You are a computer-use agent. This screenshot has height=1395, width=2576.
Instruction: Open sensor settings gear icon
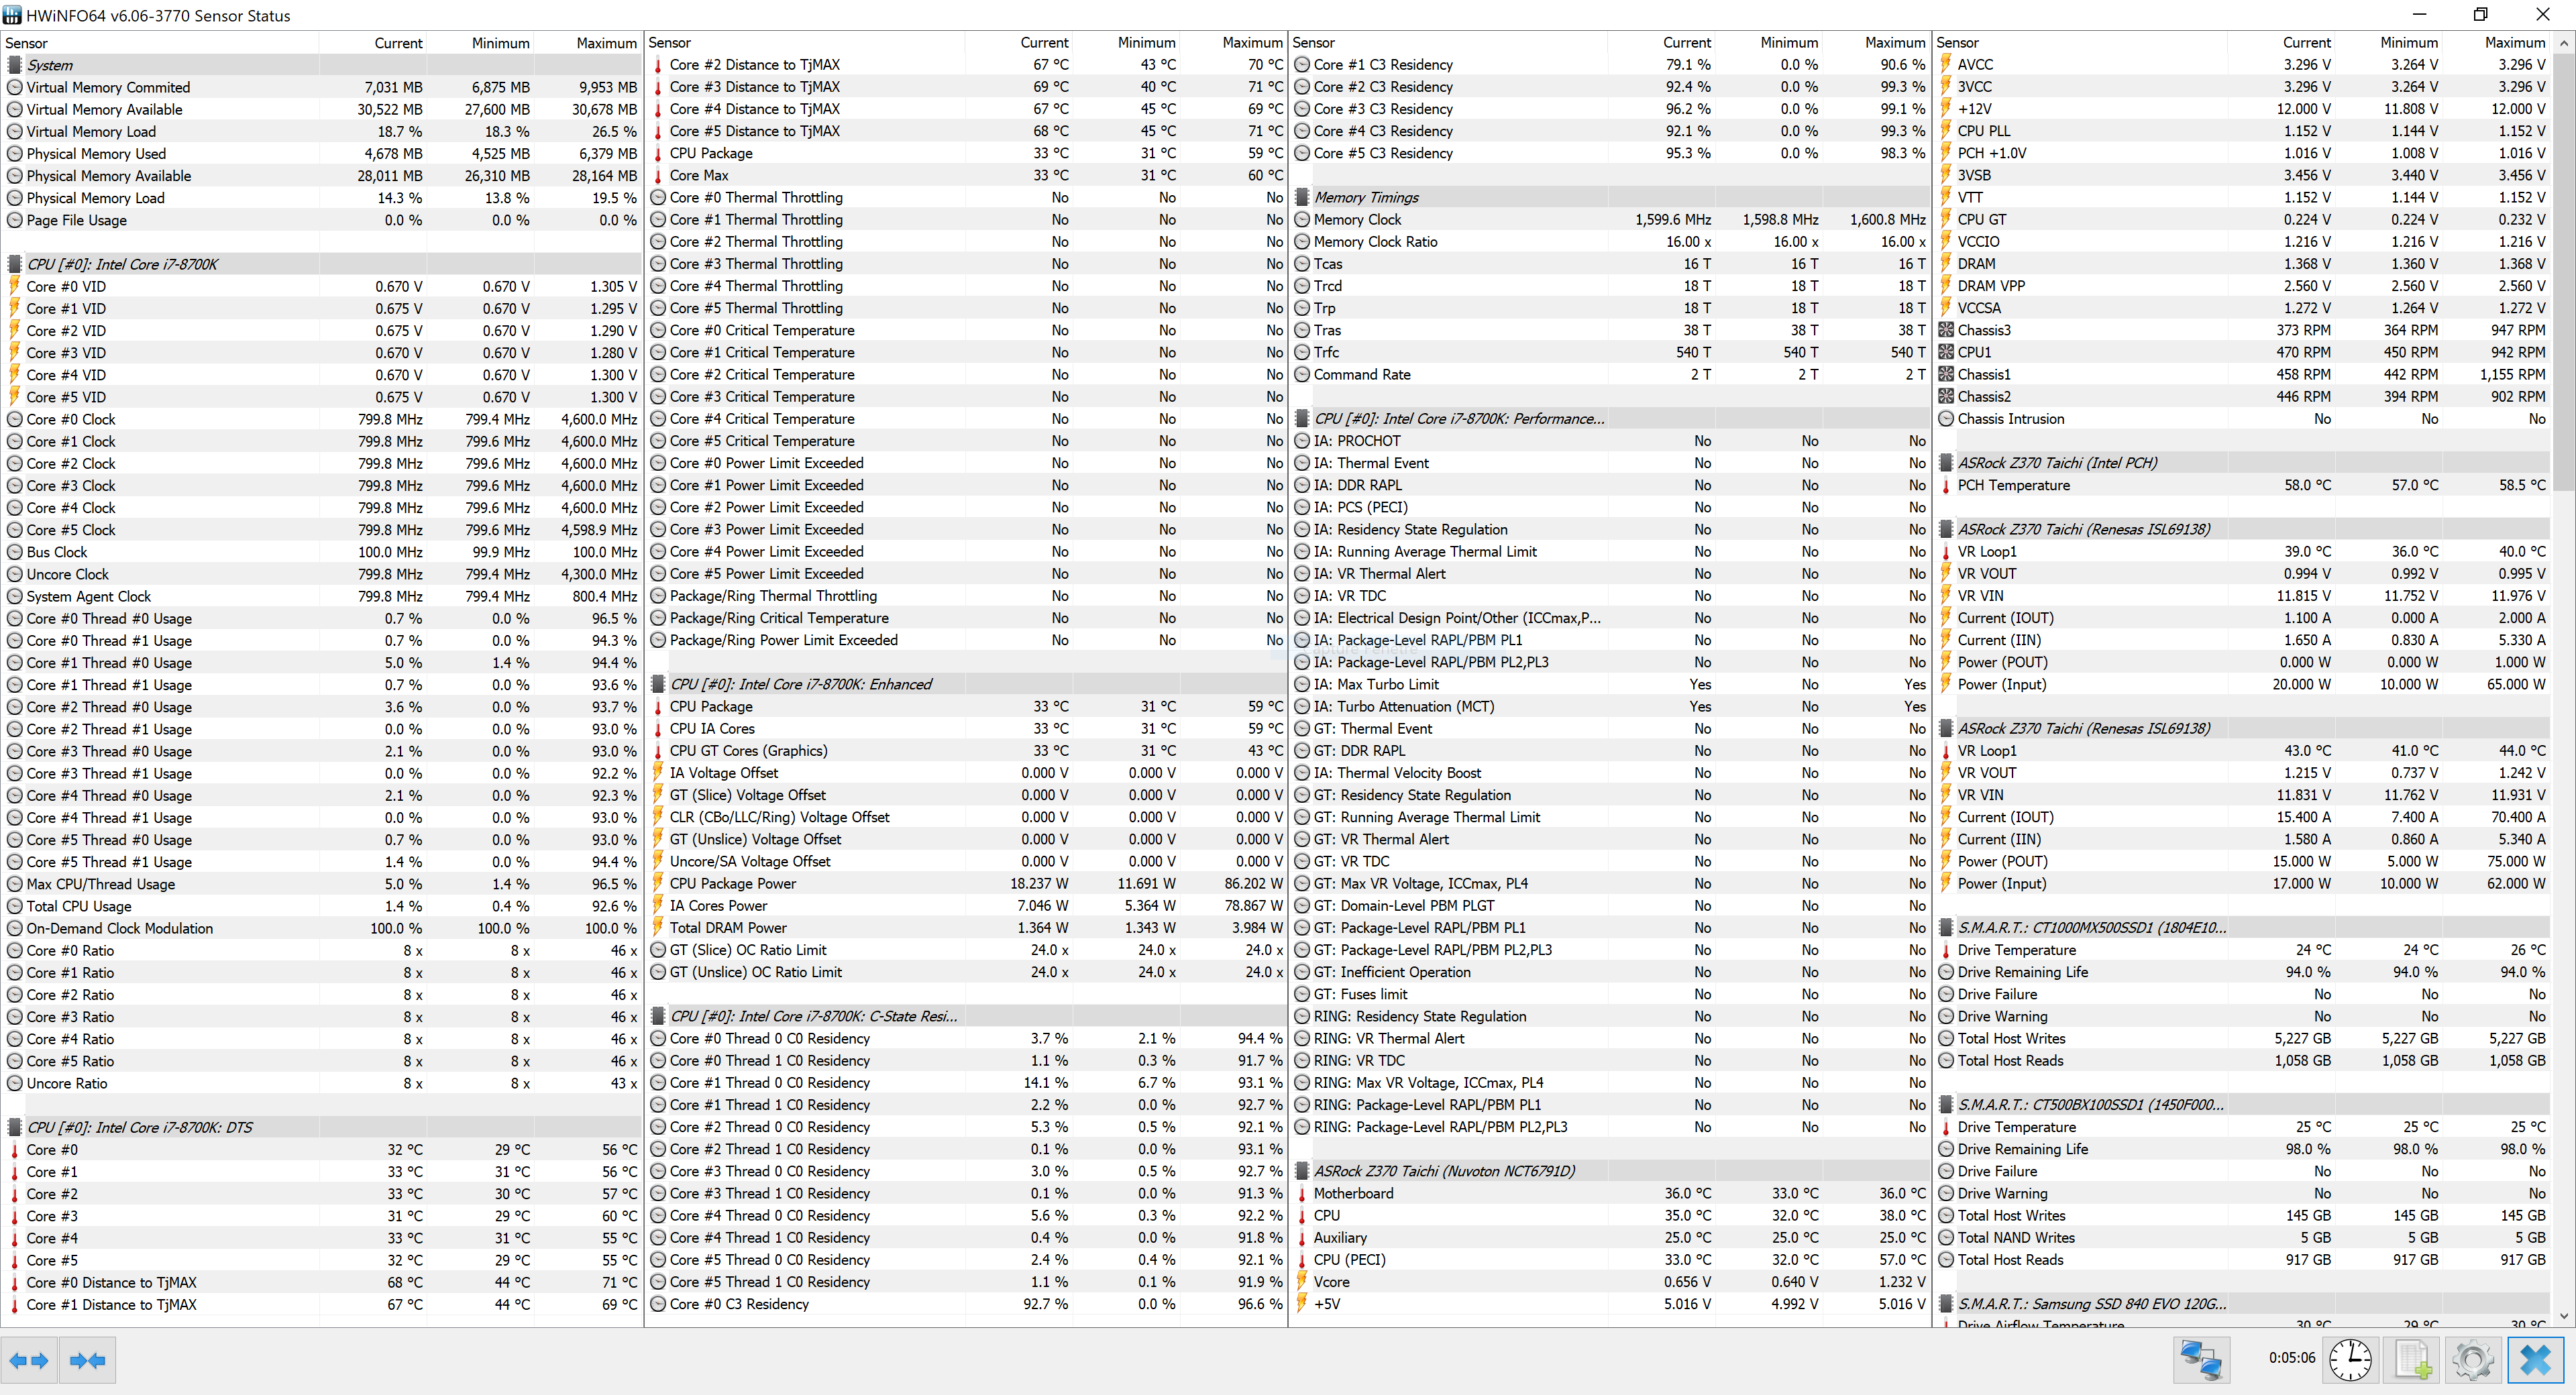point(2473,1360)
